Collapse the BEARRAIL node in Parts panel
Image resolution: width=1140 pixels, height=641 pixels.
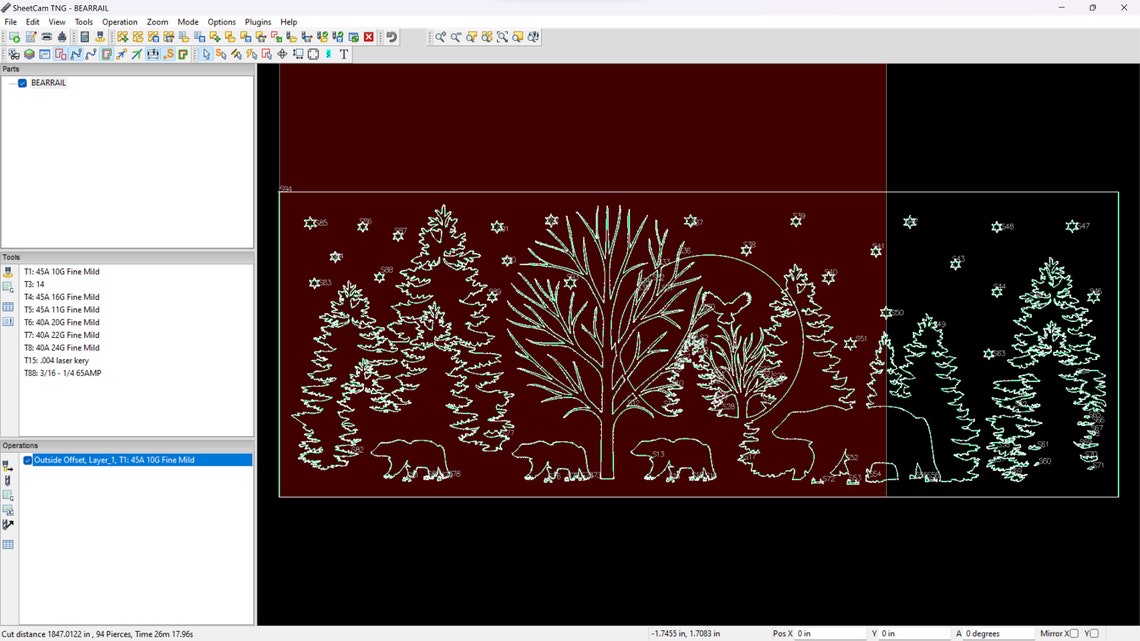(10, 83)
